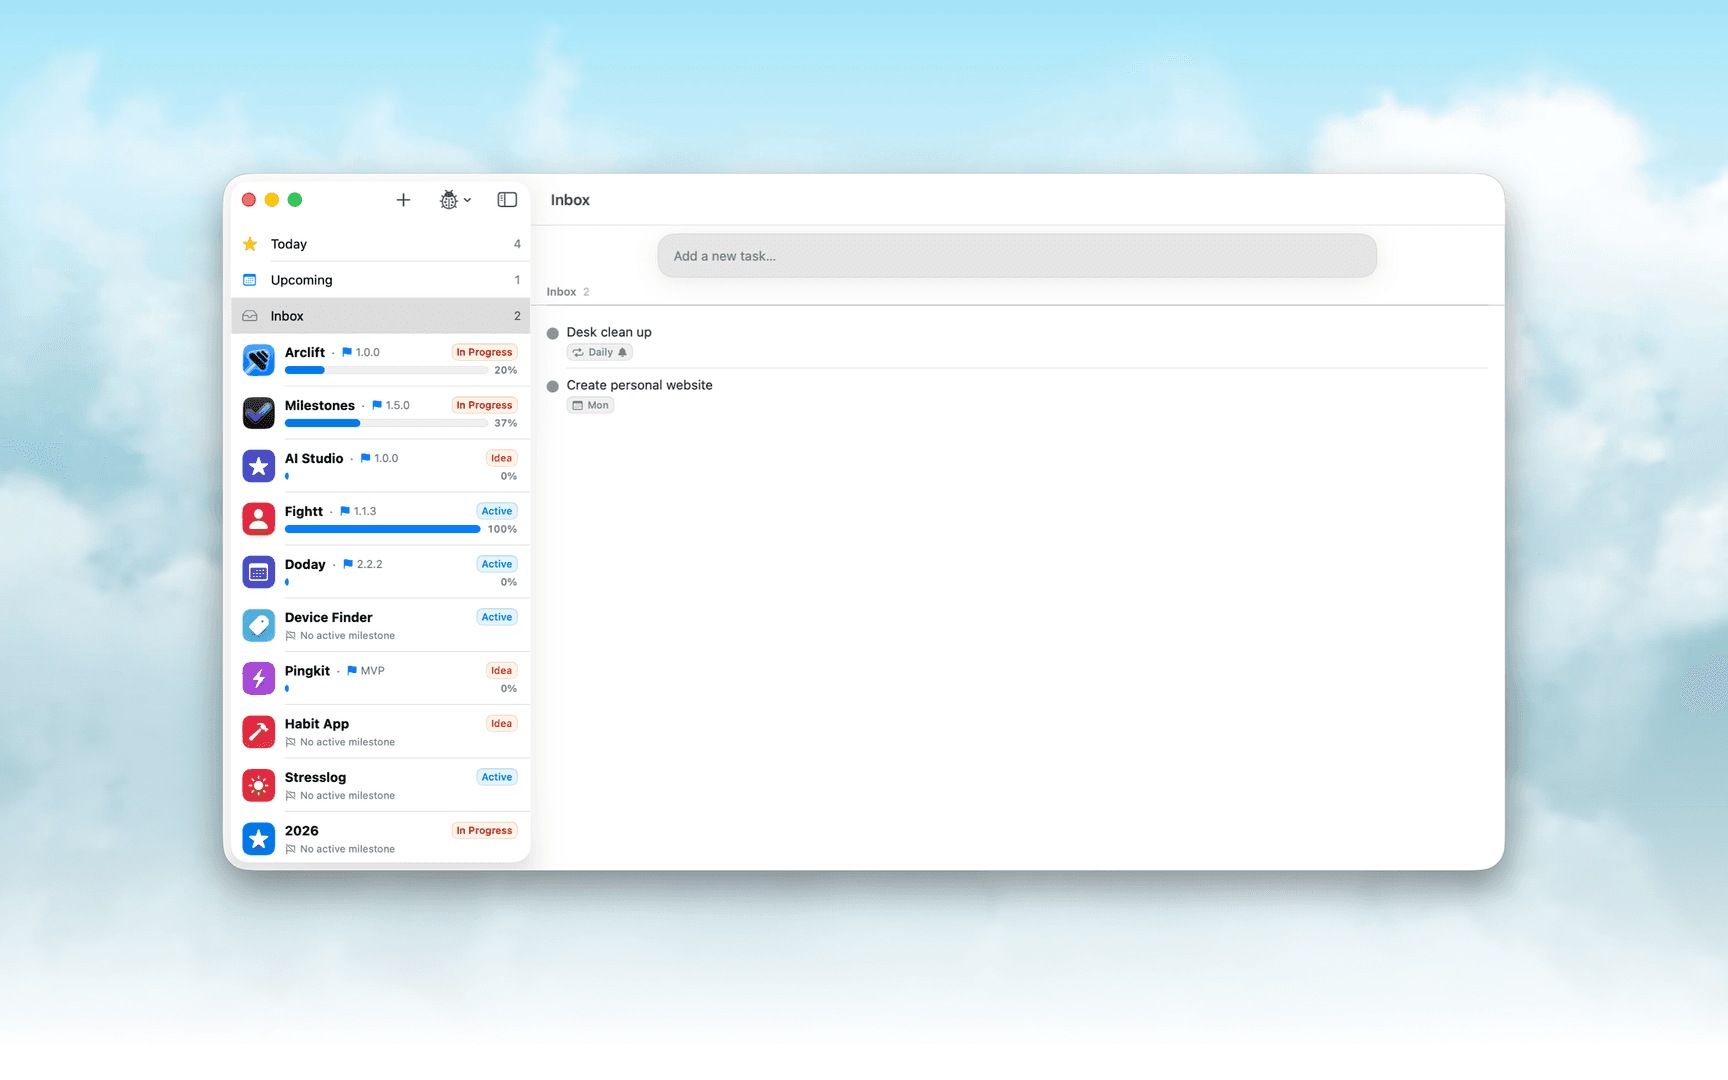
Task: Complete 'Create personal website' task circle
Action: coord(553,386)
